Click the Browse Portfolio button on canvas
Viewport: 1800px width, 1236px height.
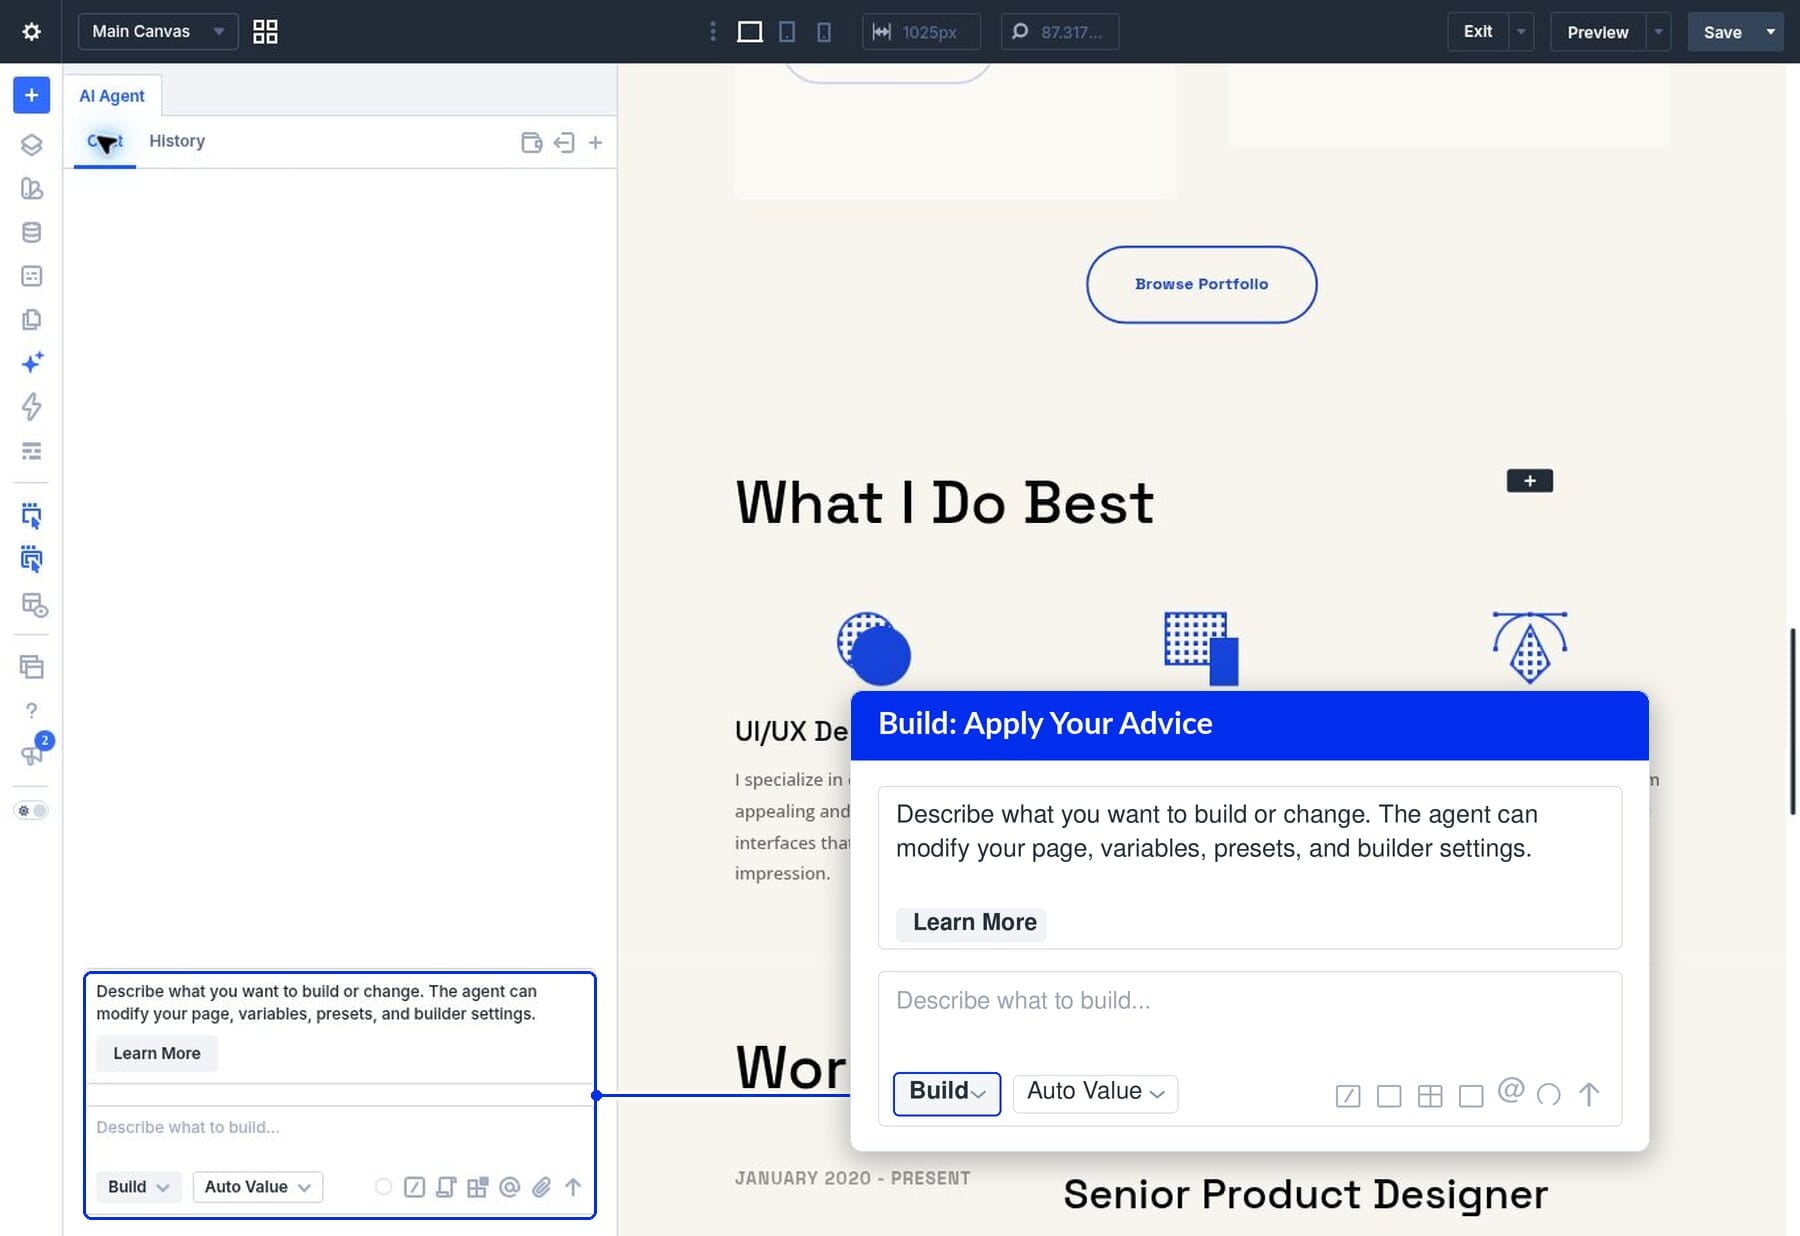pos(1201,285)
